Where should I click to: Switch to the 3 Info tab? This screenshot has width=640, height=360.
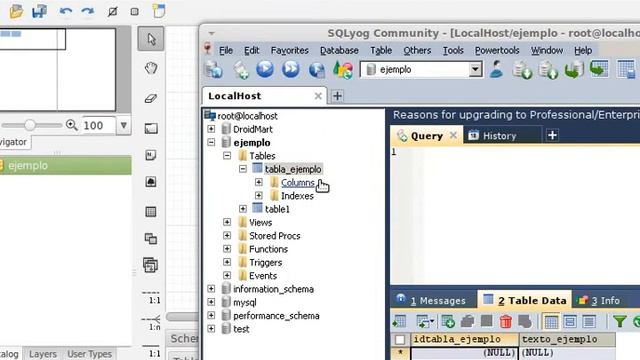click(x=599, y=300)
